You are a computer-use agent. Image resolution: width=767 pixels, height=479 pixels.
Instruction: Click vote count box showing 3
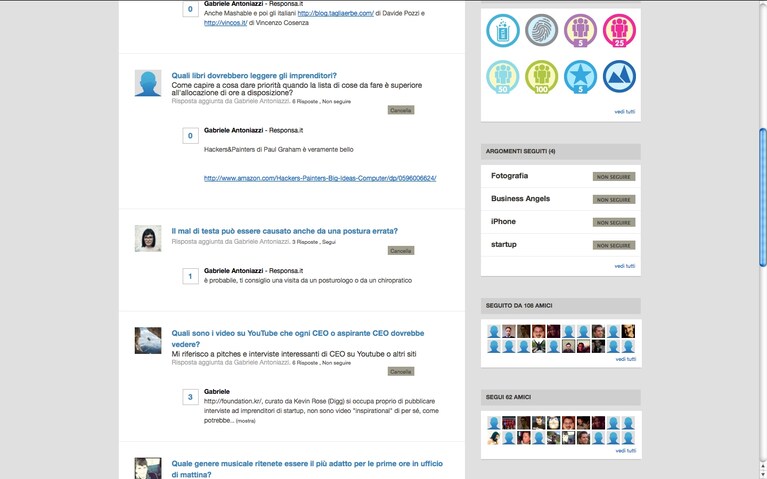(190, 397)
